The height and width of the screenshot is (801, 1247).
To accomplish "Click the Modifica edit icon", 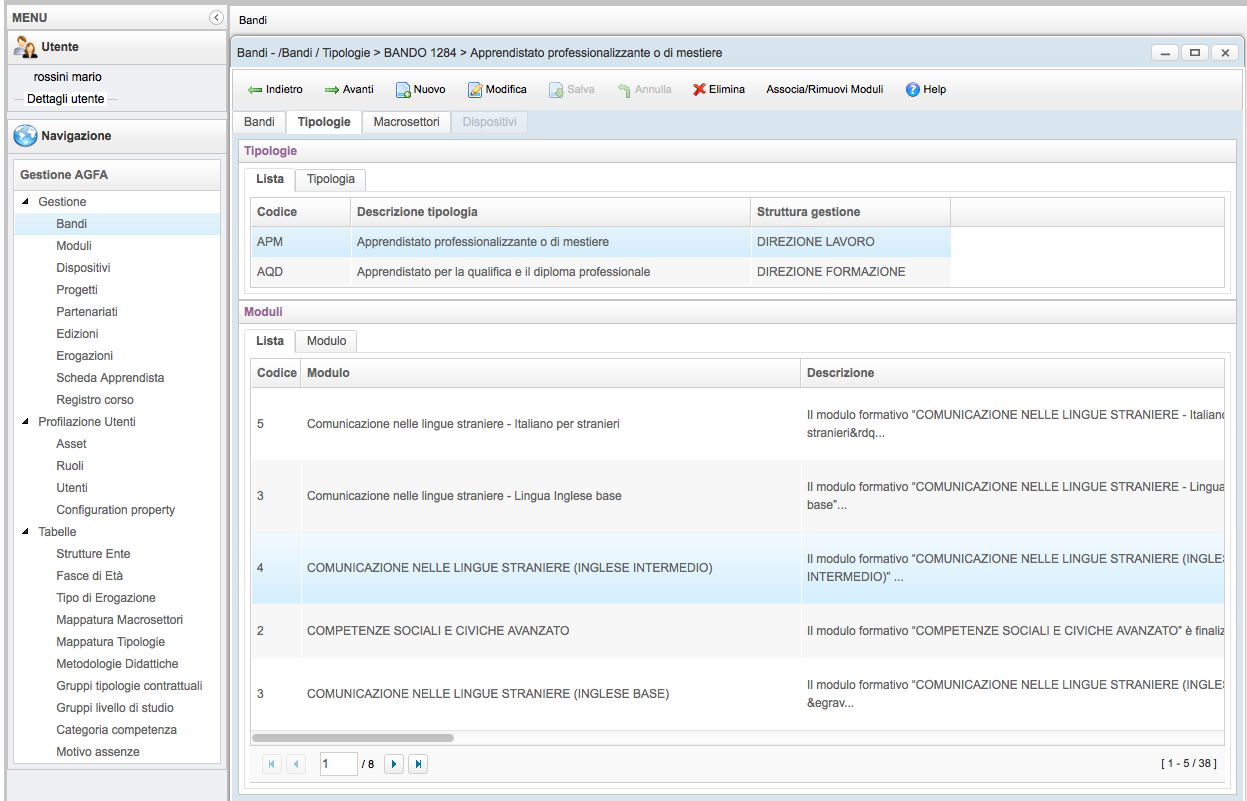I will 476,90.
